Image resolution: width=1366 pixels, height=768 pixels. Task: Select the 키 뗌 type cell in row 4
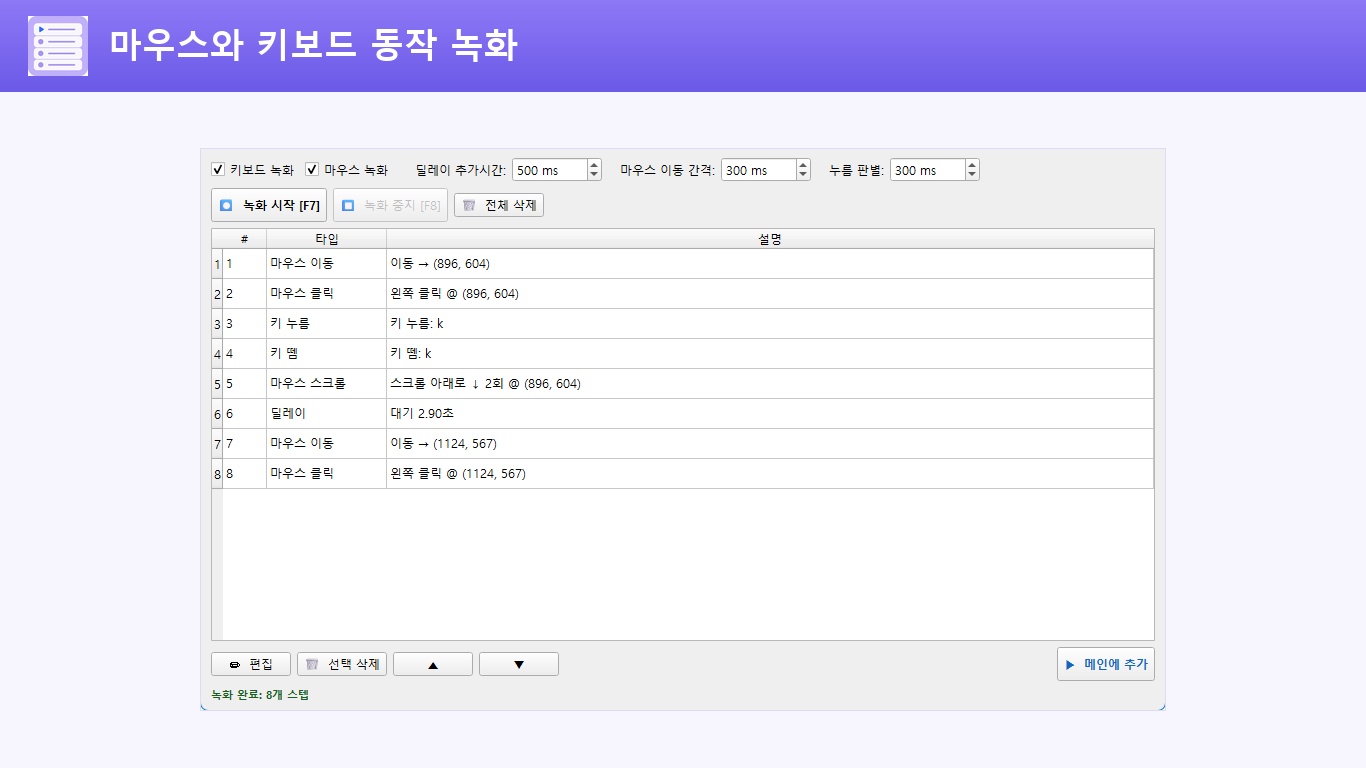326,354
